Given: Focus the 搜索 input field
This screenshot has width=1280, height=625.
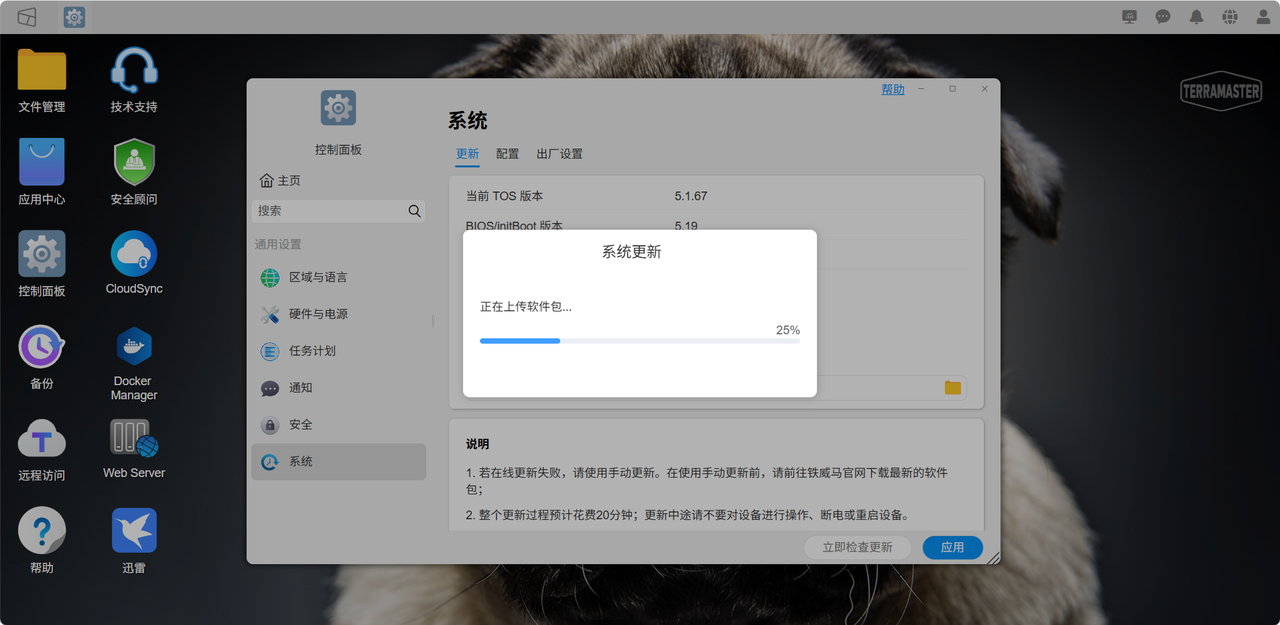Looking at the screenshot, I should tap(339, 211).
